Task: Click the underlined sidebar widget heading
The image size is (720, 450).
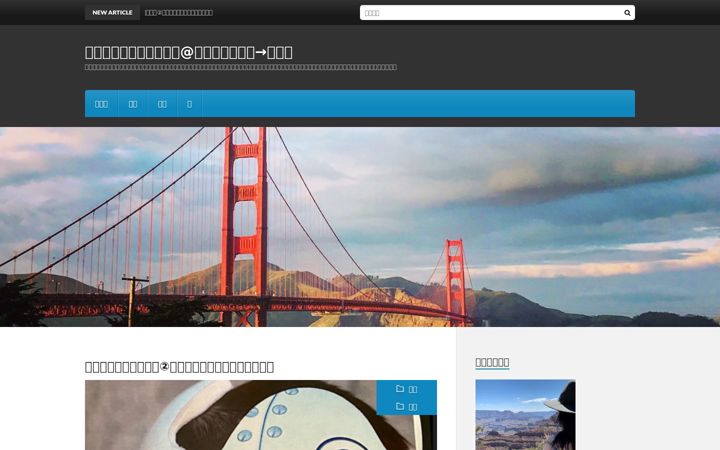Action: click(x=492, y=362)
